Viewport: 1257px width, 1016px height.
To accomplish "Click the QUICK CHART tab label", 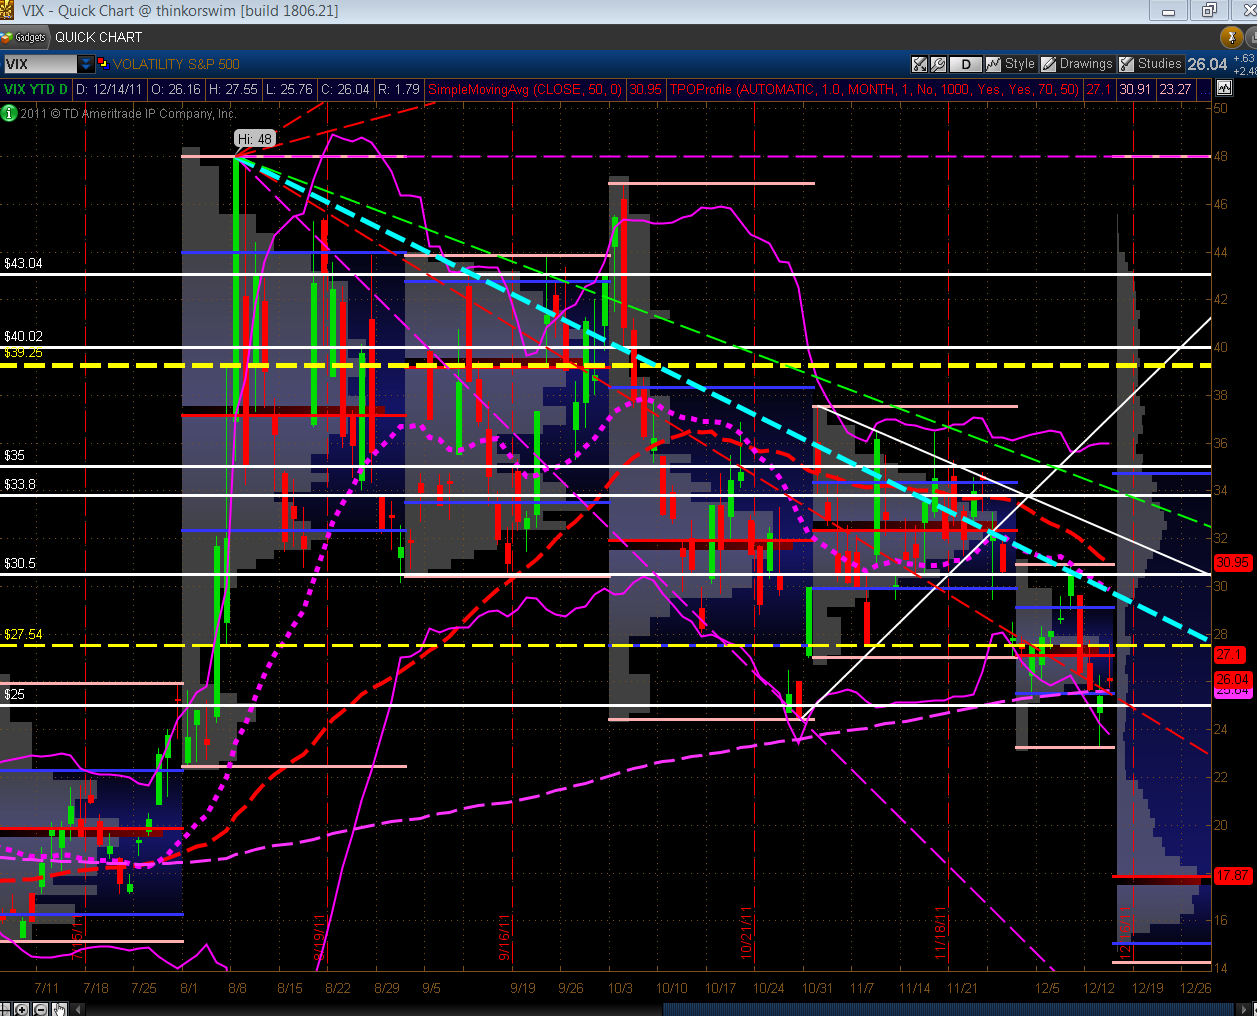I will coord(98,37).
